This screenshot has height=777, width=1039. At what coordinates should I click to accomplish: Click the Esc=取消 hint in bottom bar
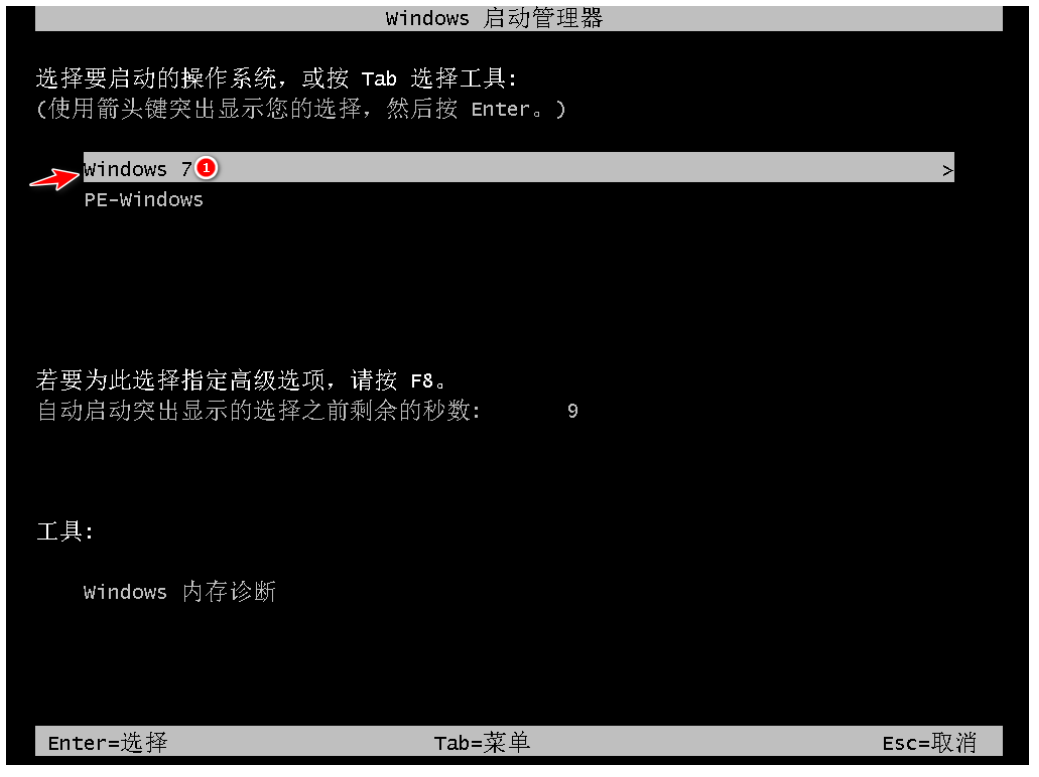(929, 743)
